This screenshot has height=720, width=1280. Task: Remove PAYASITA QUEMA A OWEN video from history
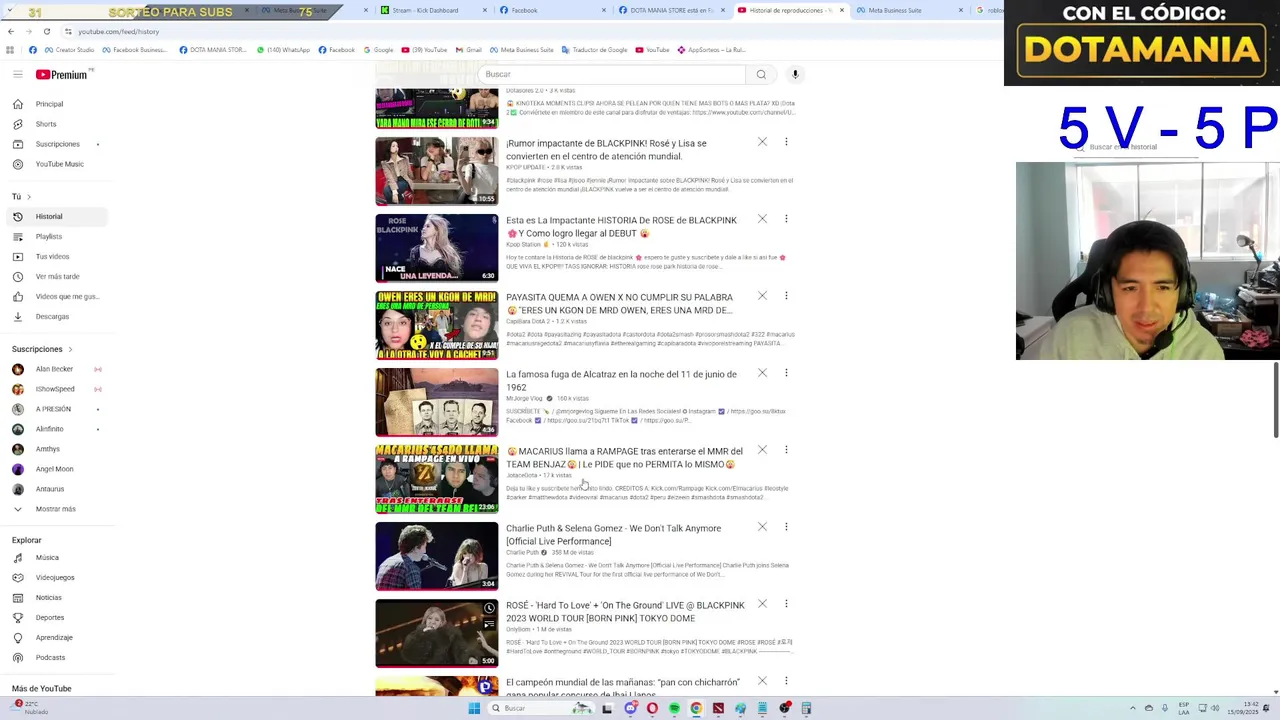[x=762, y=296]
